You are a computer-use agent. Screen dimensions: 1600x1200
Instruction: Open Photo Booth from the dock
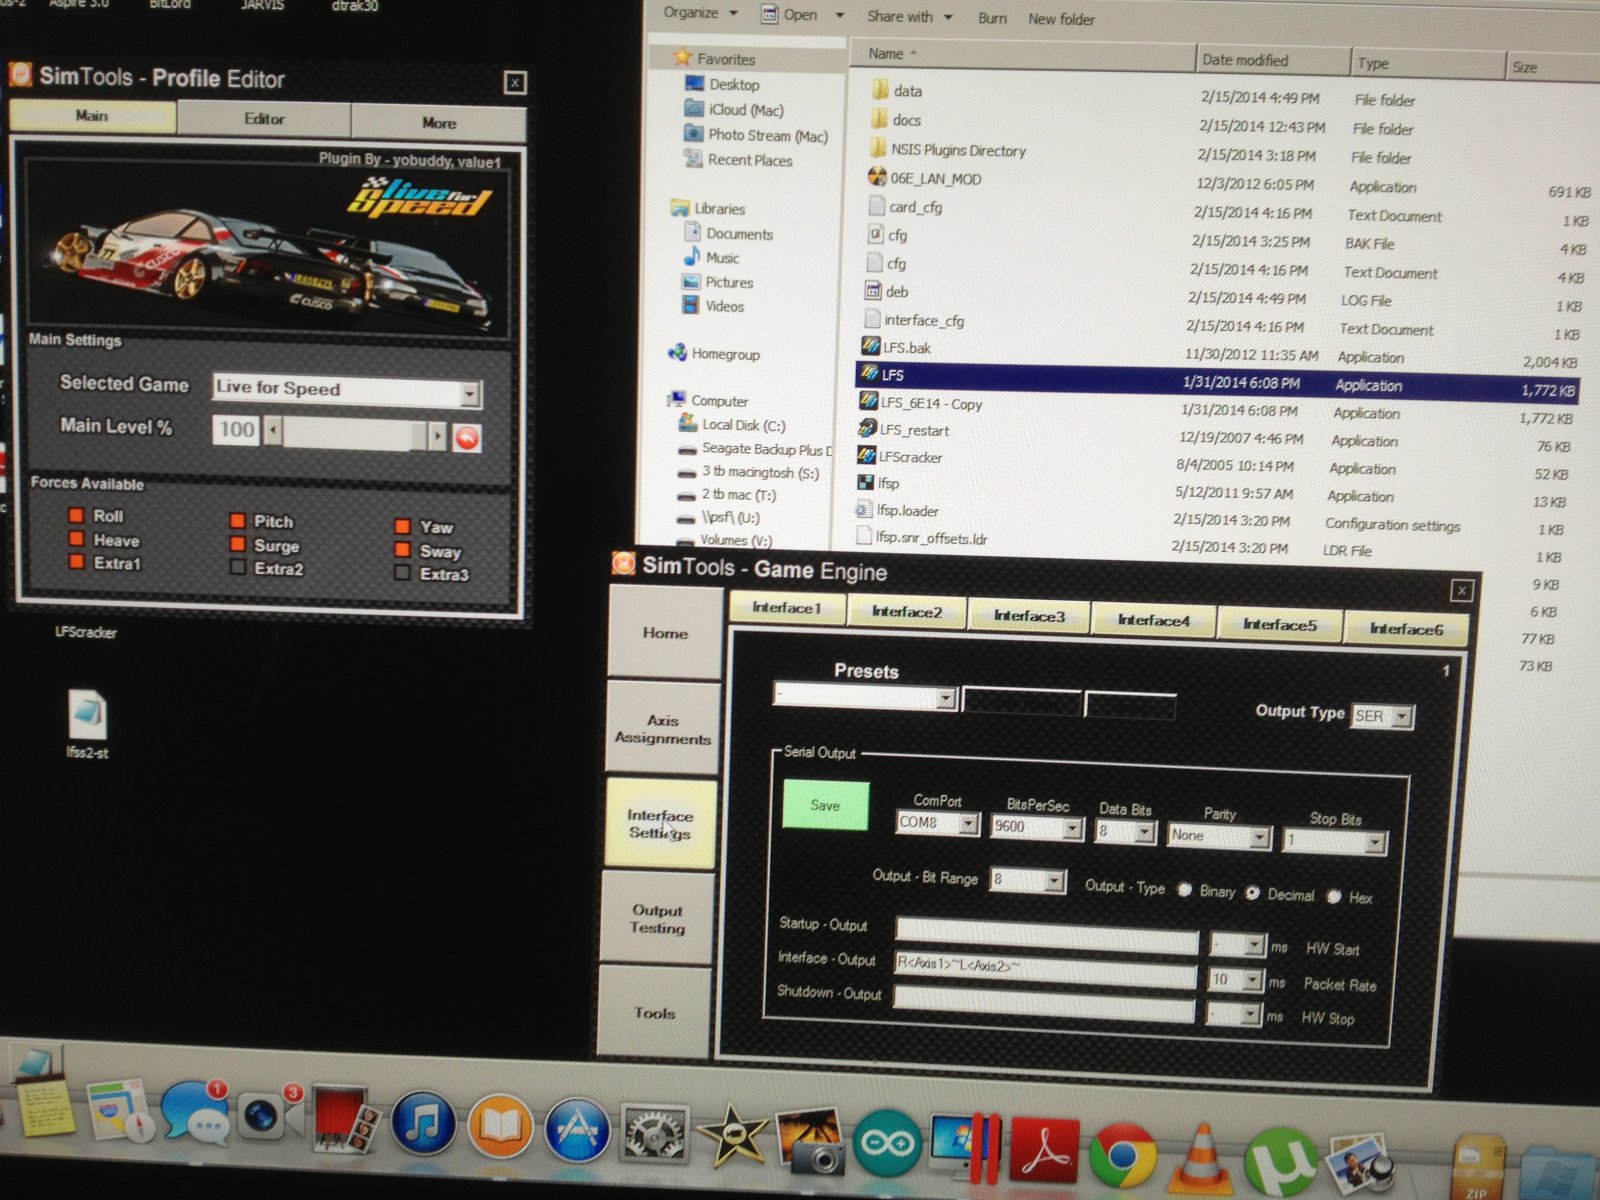pos(345,1121)
